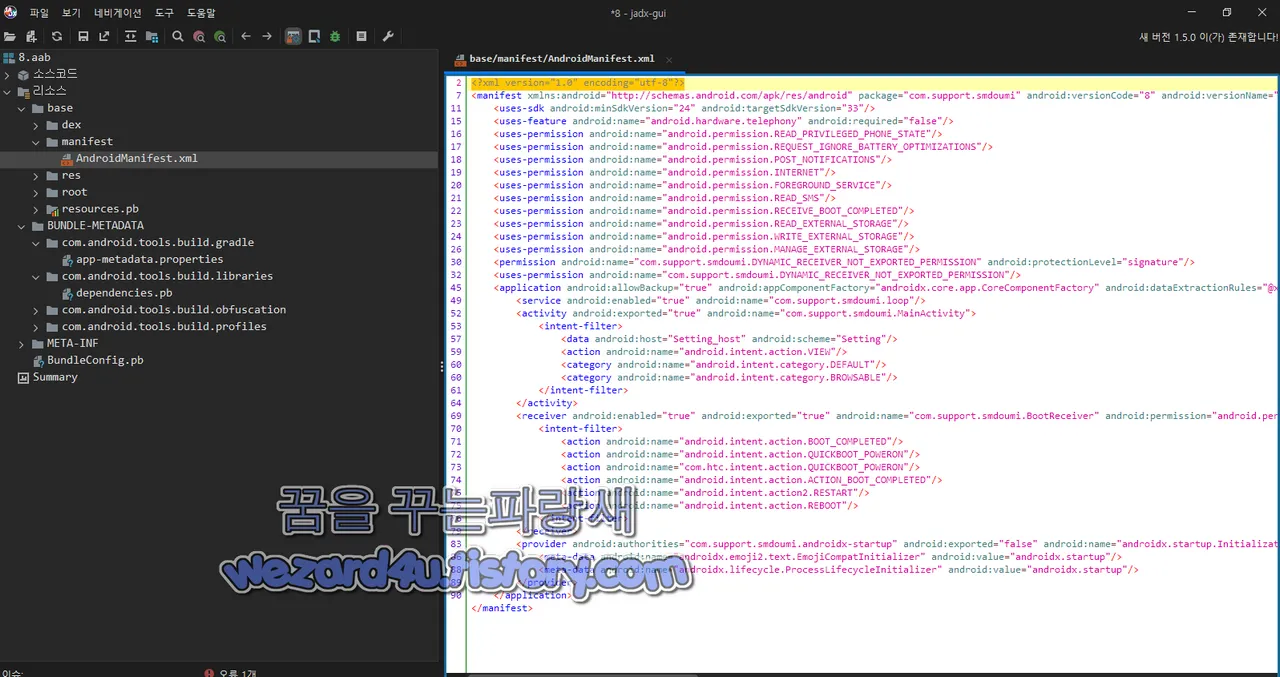Expand the META-INF folder
Viewport: 1280px width, 677px height.
[x=22, y=343]
